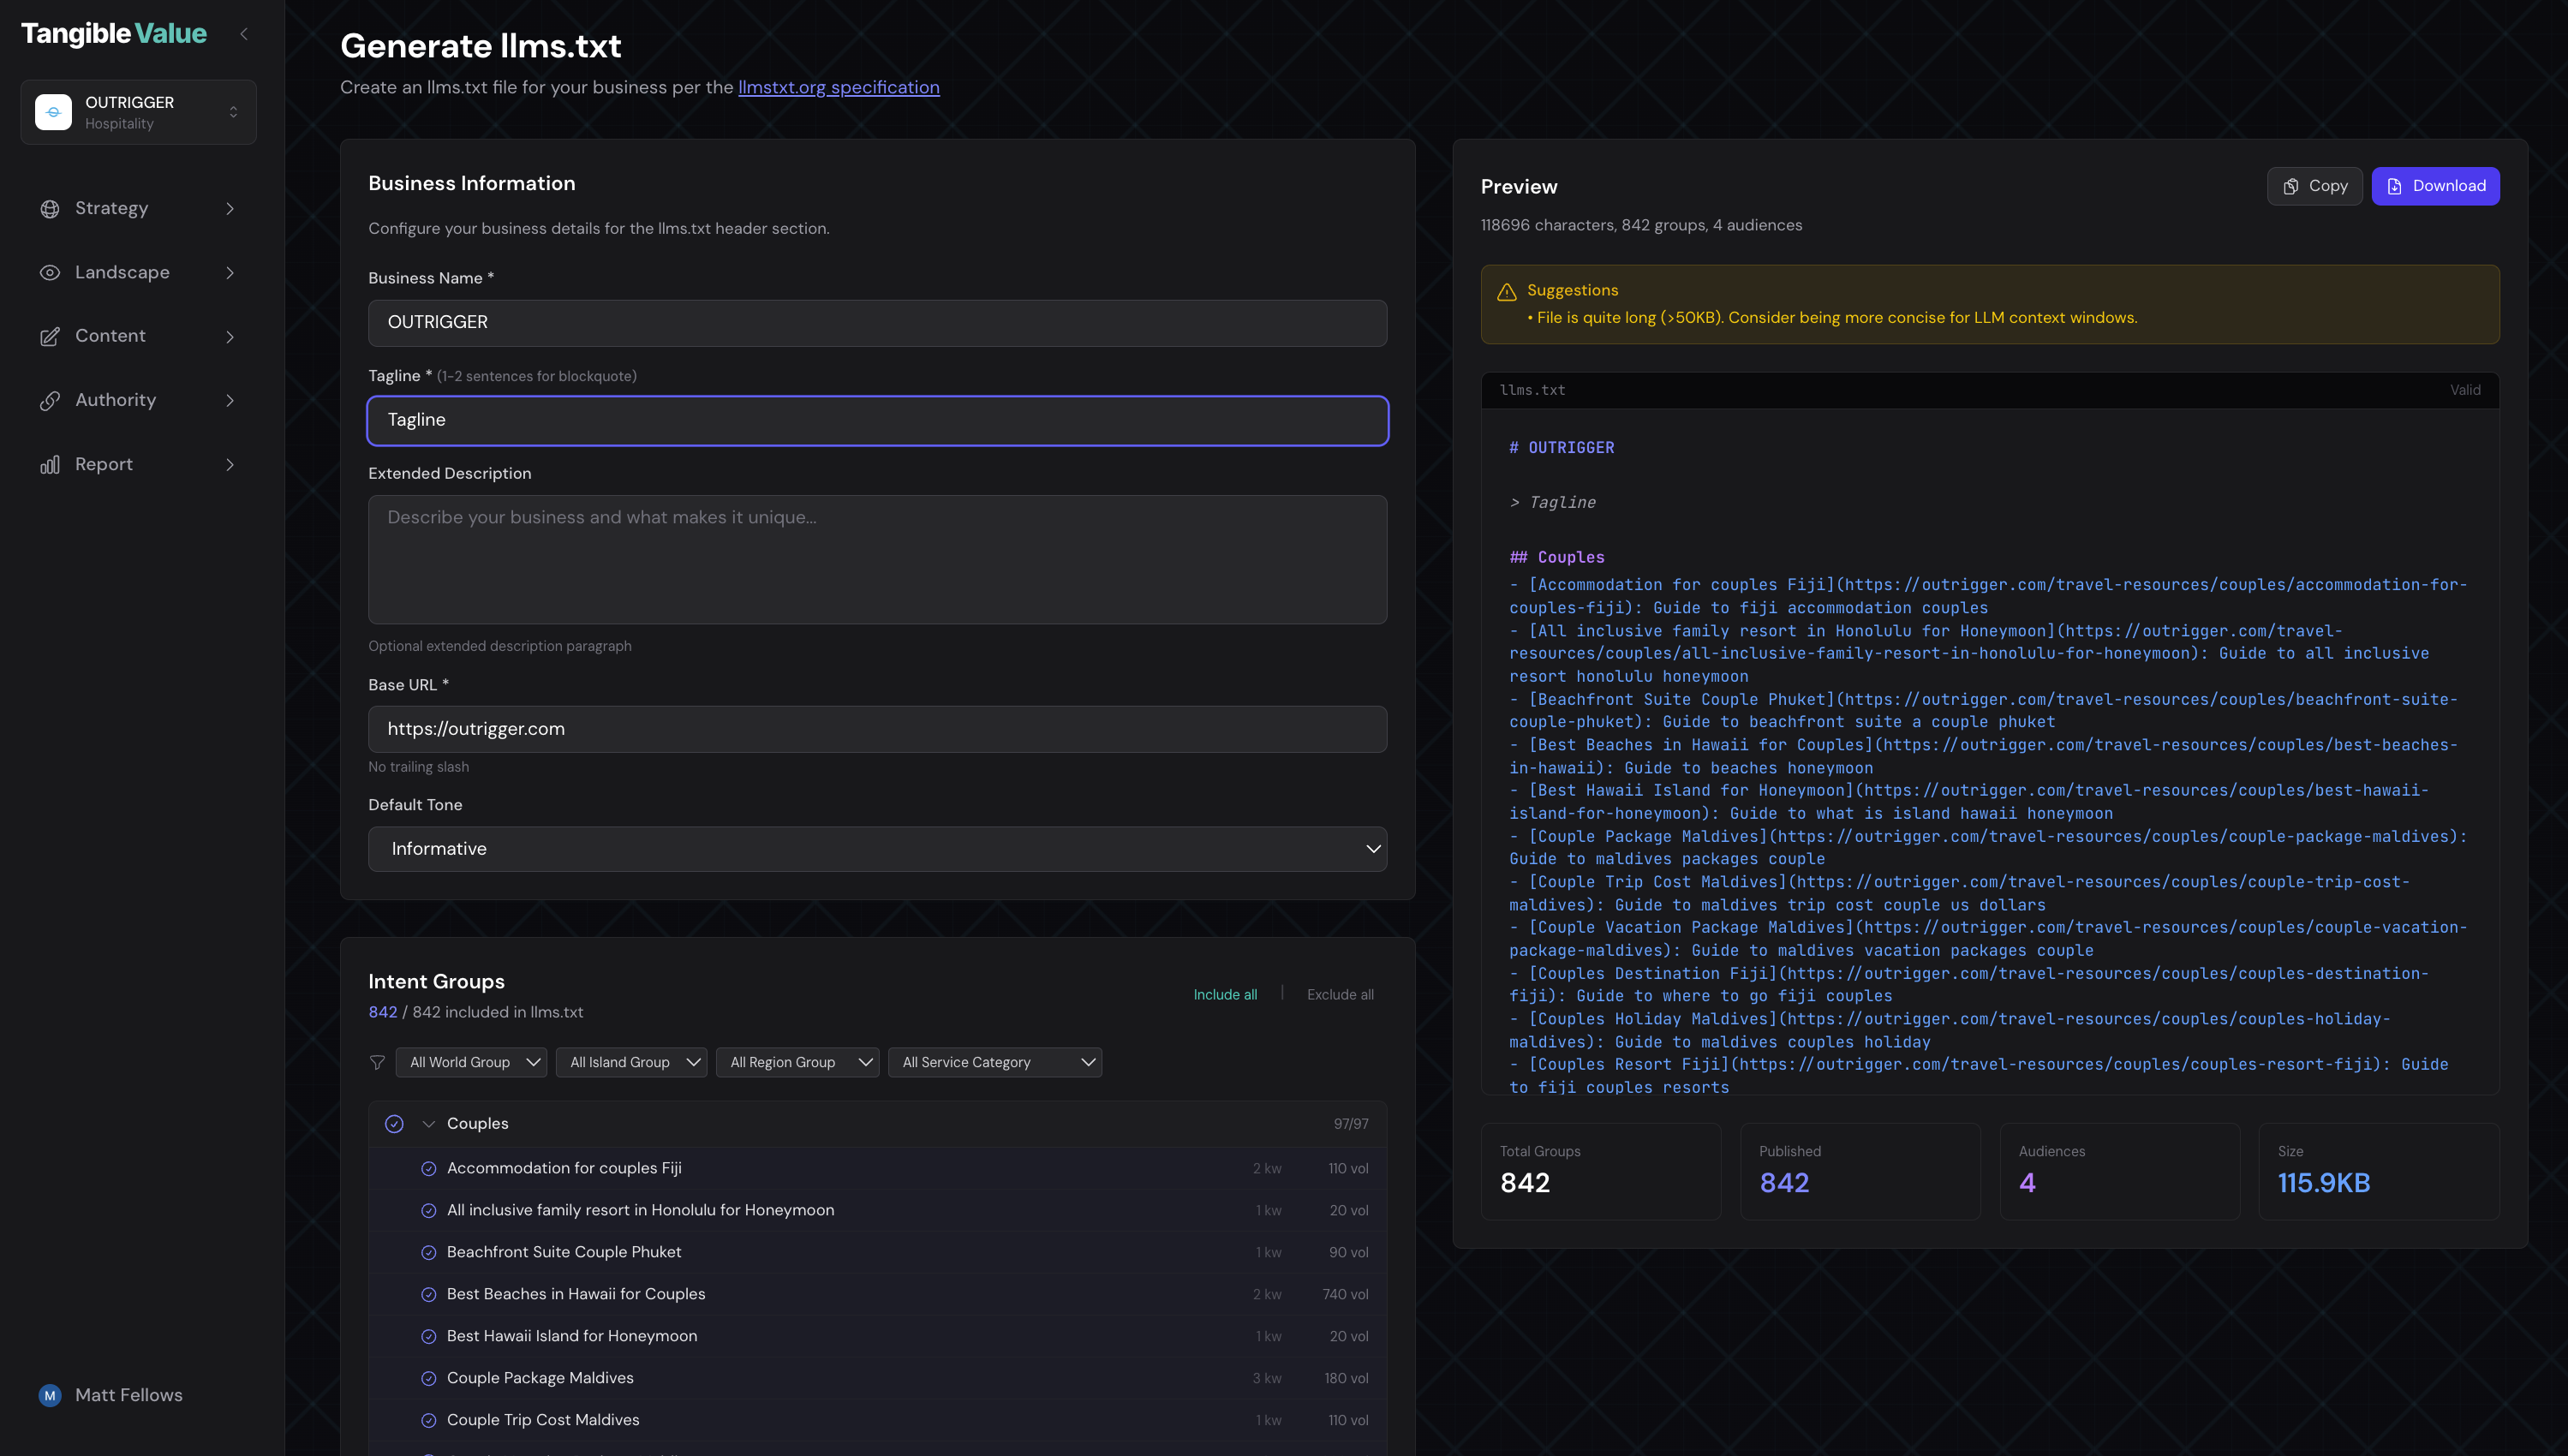Collapse the sidebar using the arrow icon

(x=244, y=33)
